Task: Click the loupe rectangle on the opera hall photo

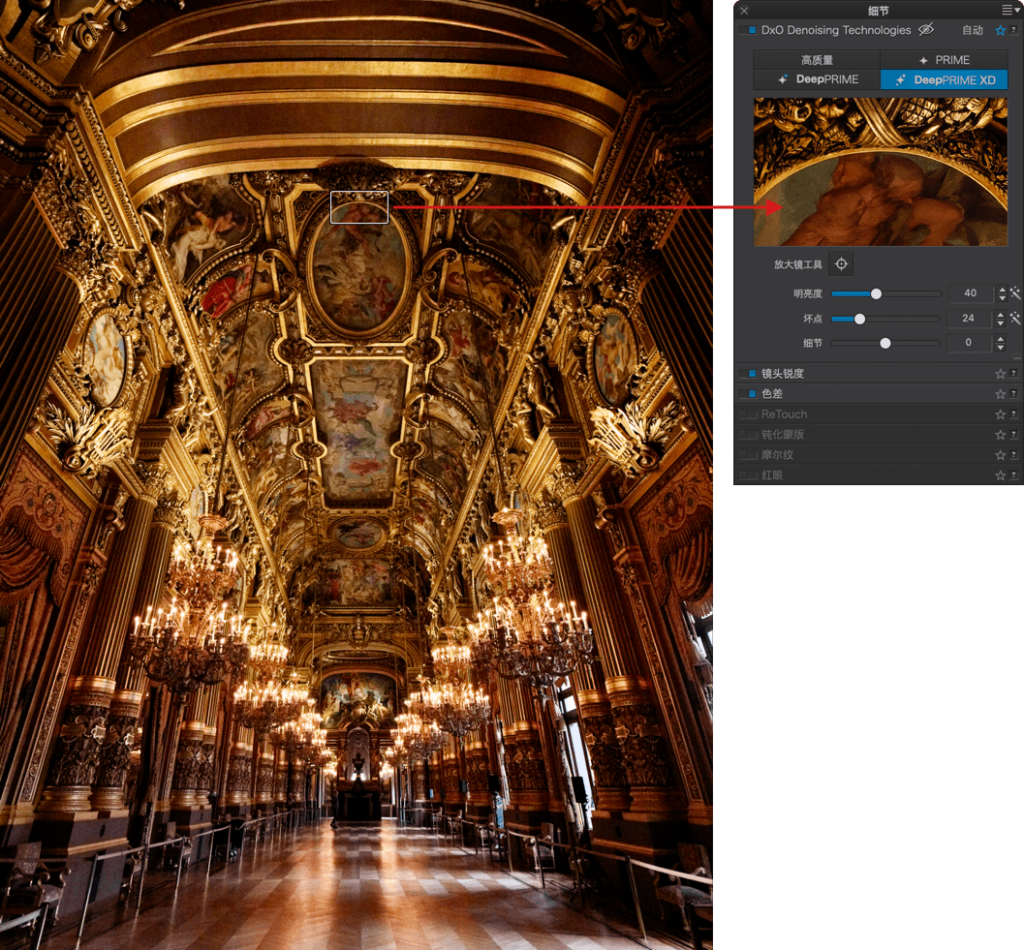Action: (359, 208)
